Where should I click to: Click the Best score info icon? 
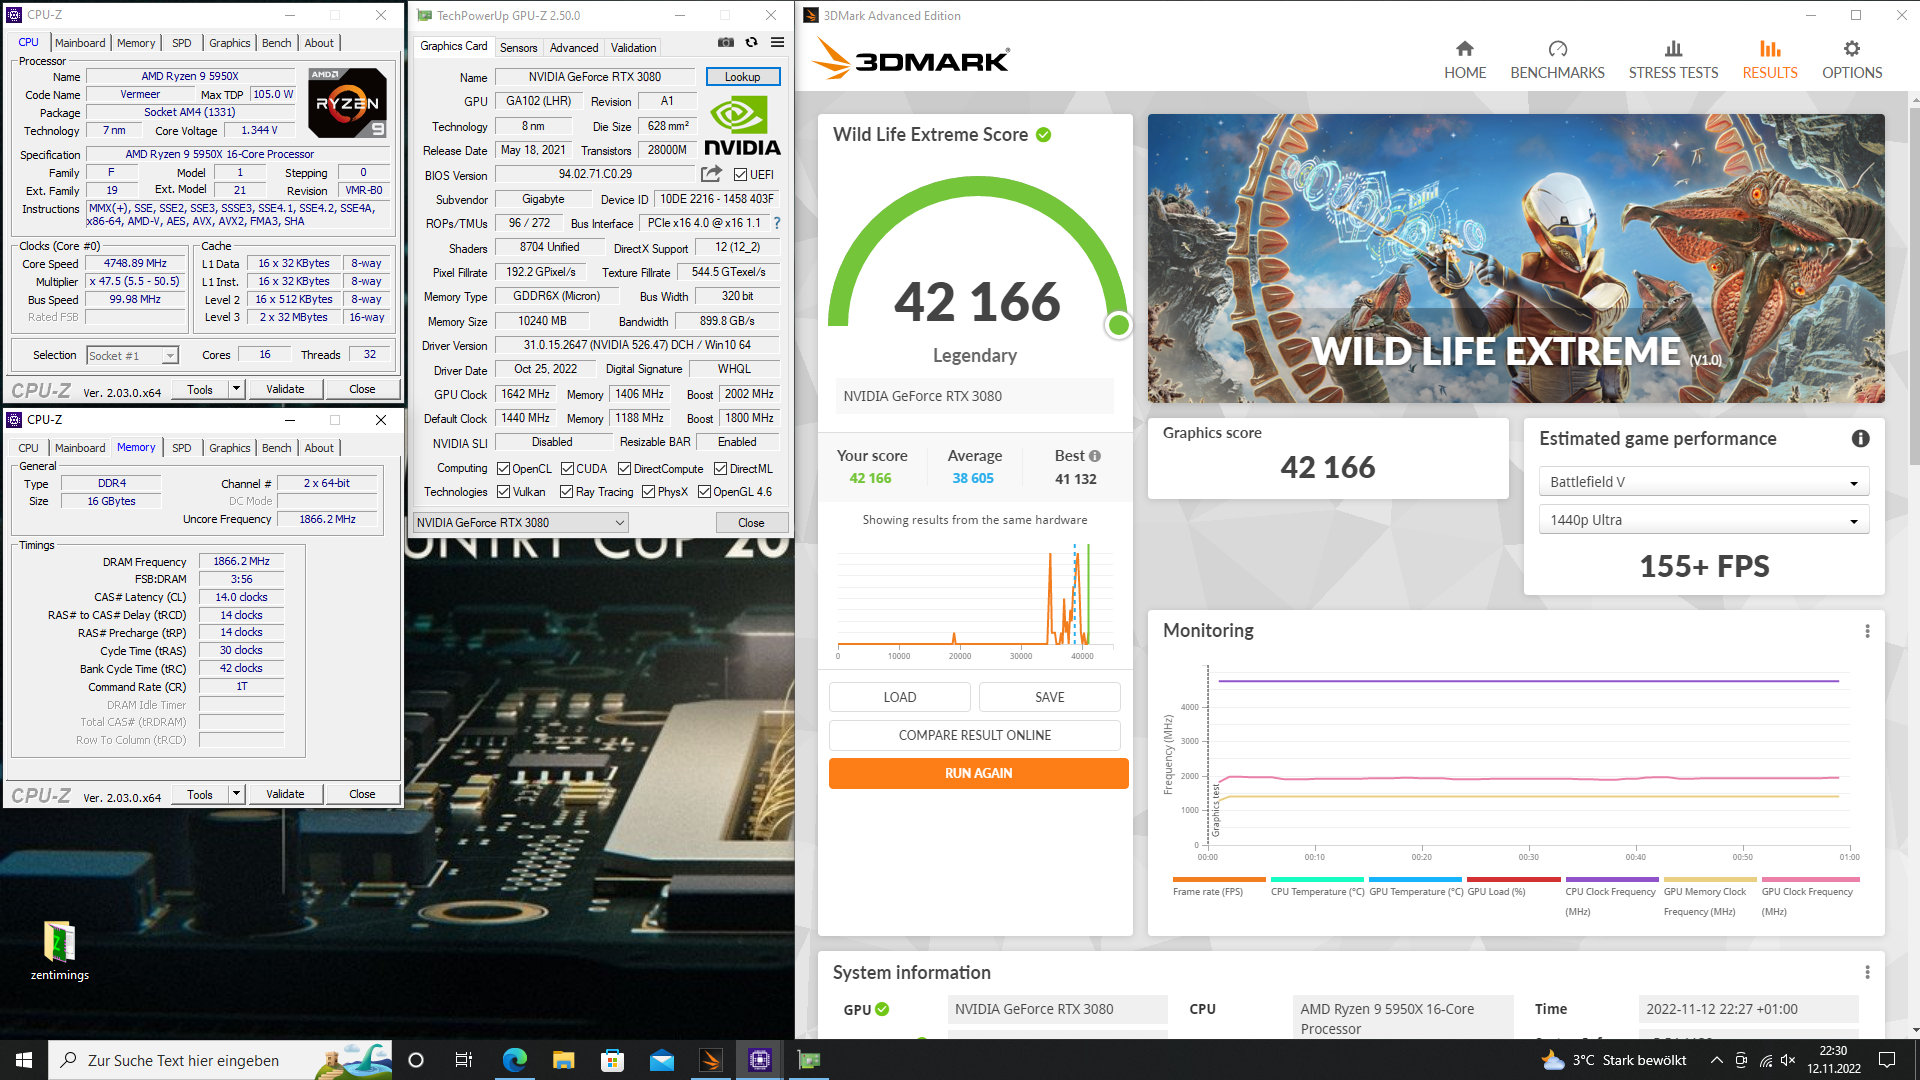(x=1095, y=456)
